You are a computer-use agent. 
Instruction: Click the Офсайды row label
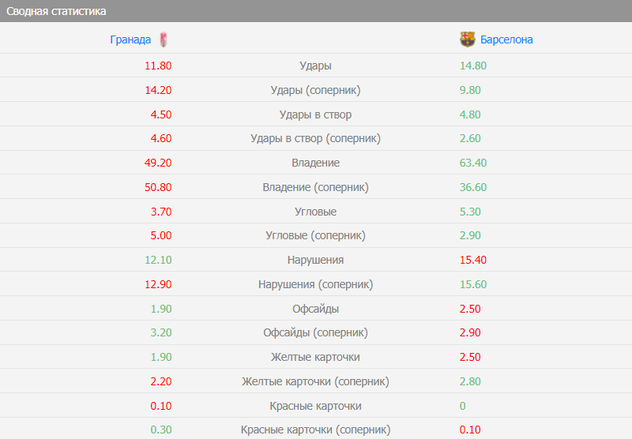click(x=316, y=309)
